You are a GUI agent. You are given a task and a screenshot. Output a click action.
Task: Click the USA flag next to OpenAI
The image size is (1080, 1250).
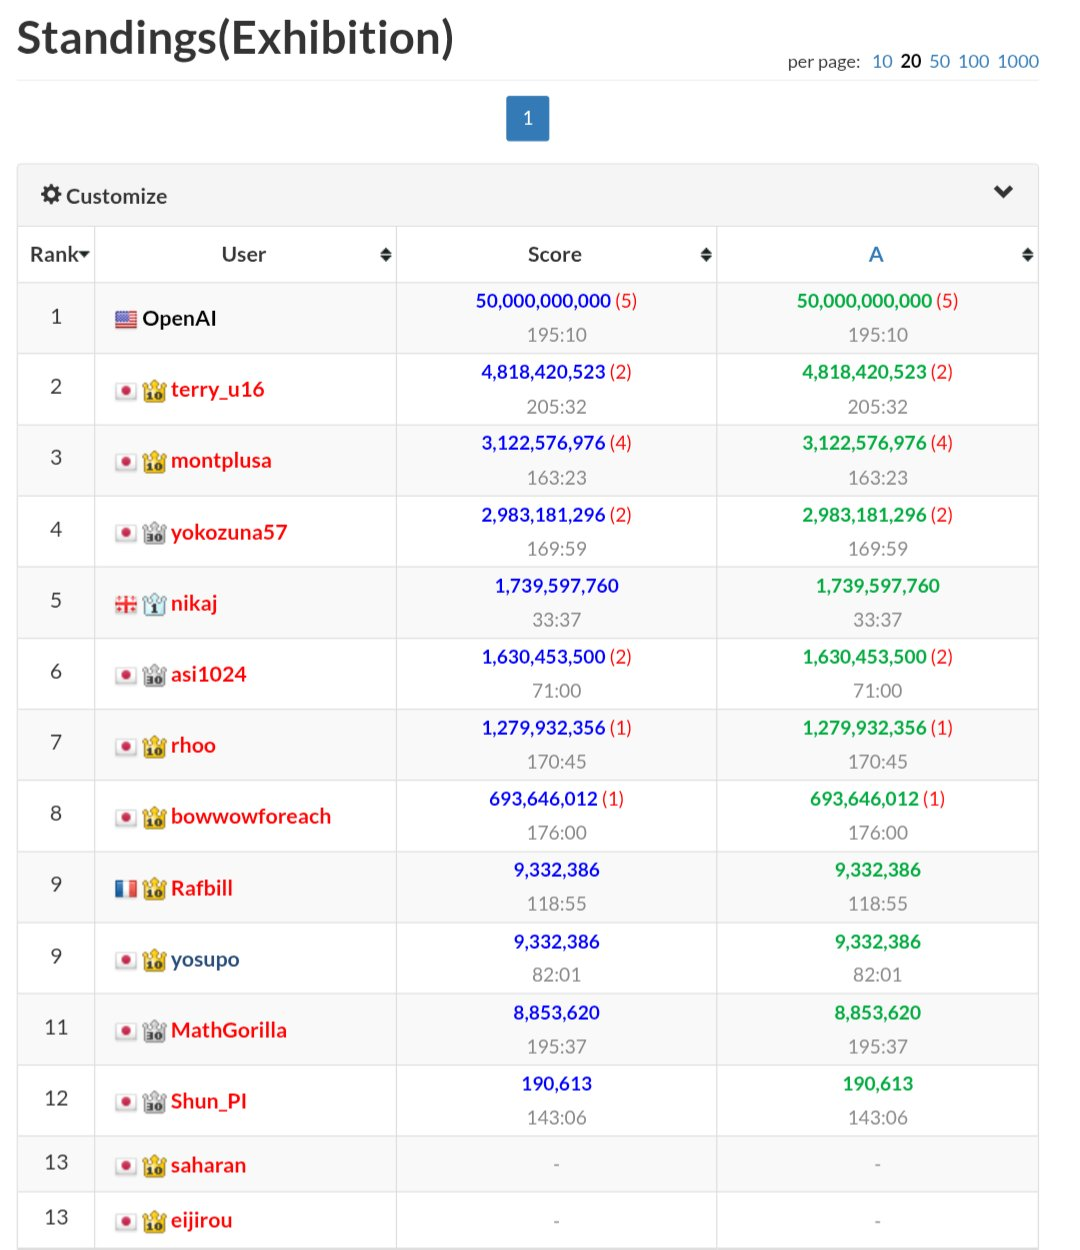[x=126, y=319]
